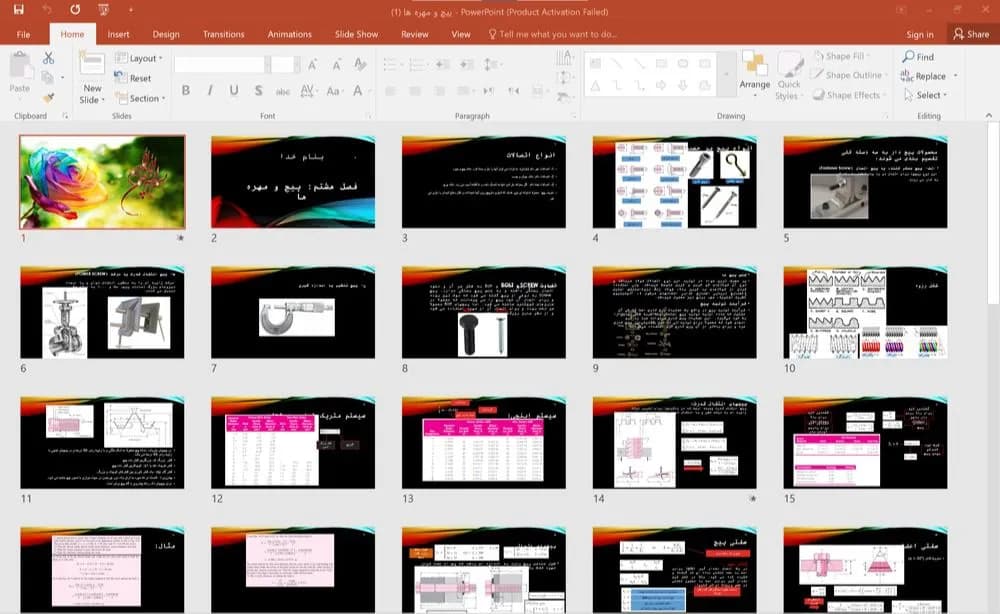
Task: Click the Undo arrow in the title bar
Action: point(47,10)
